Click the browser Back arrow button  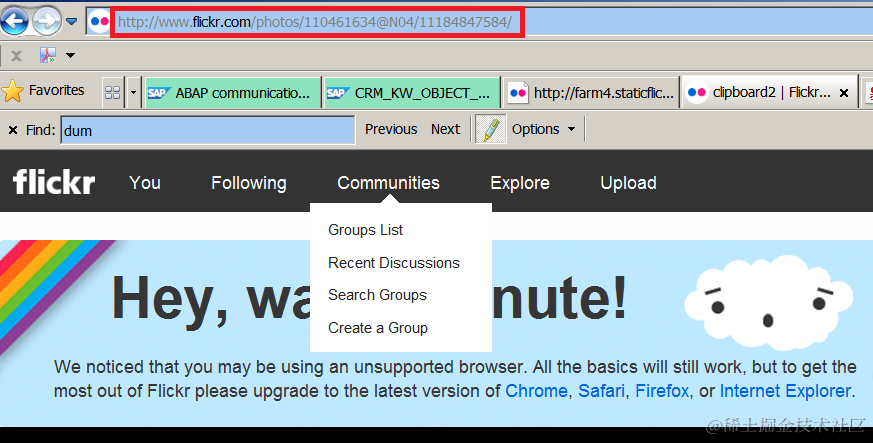pyautogui.click(x=14, y=22)
